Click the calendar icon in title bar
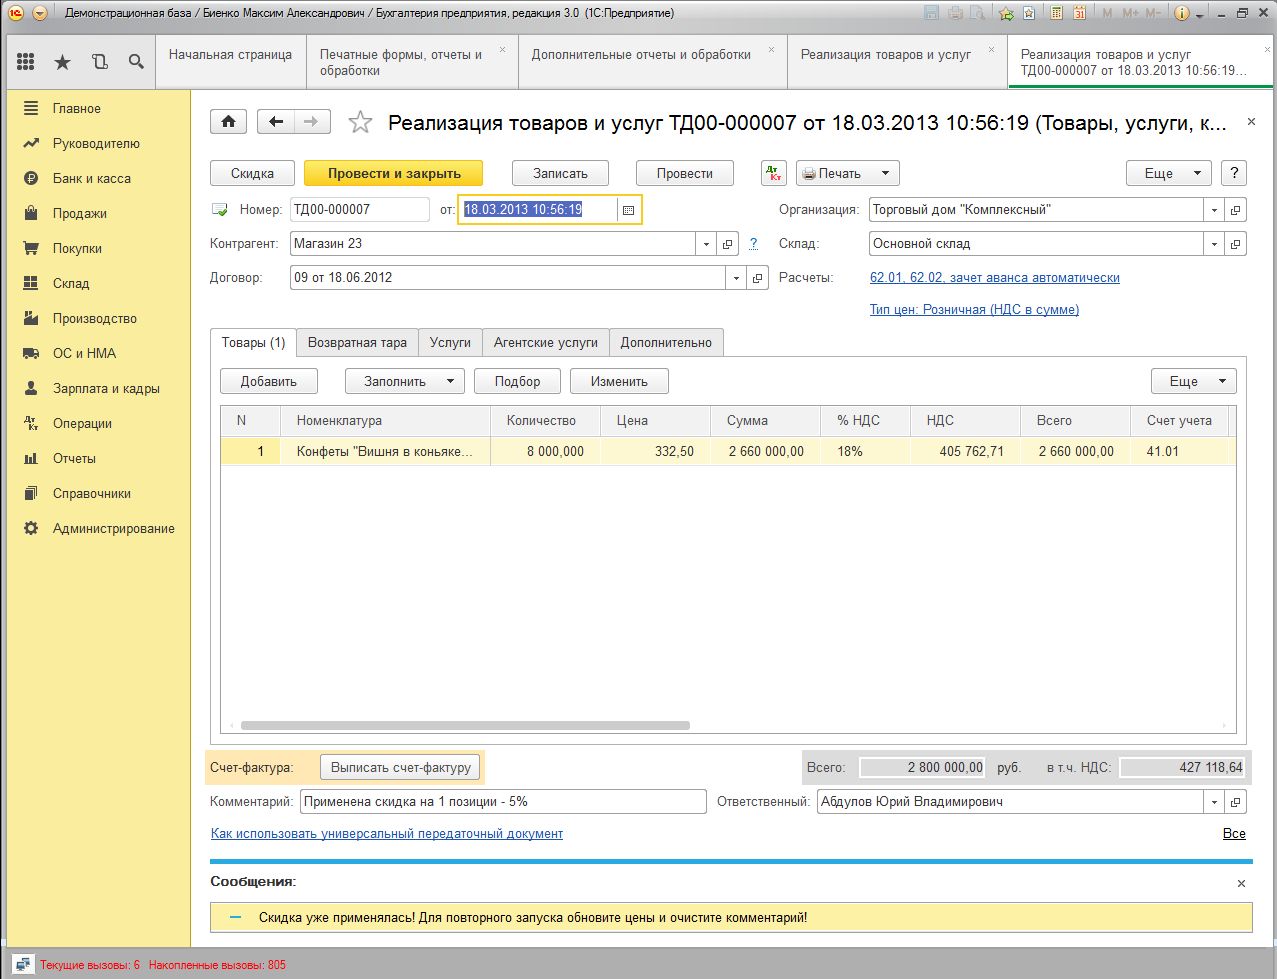 (1080, 13)
